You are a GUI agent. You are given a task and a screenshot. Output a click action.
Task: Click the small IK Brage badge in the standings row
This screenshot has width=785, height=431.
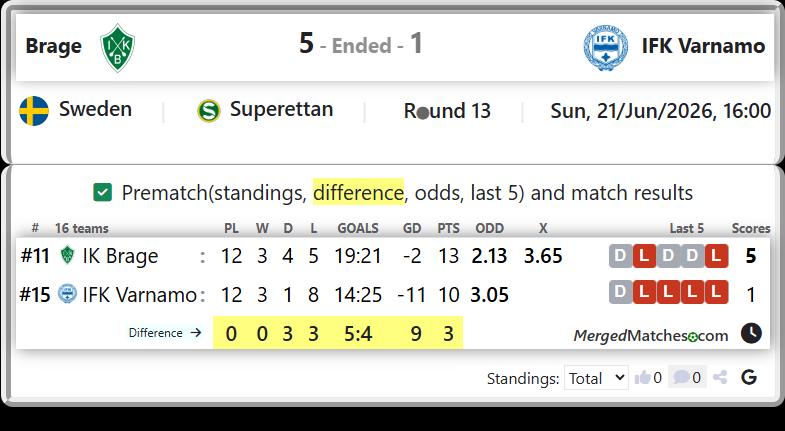tap(67, 255)
